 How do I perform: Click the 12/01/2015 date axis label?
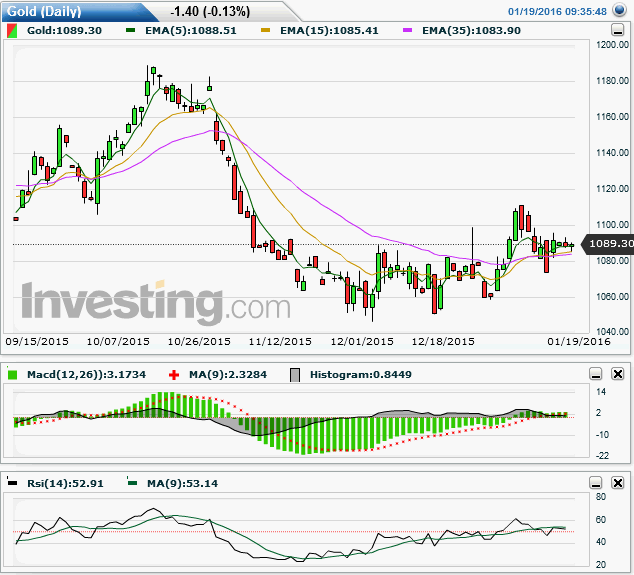[362, 342]
